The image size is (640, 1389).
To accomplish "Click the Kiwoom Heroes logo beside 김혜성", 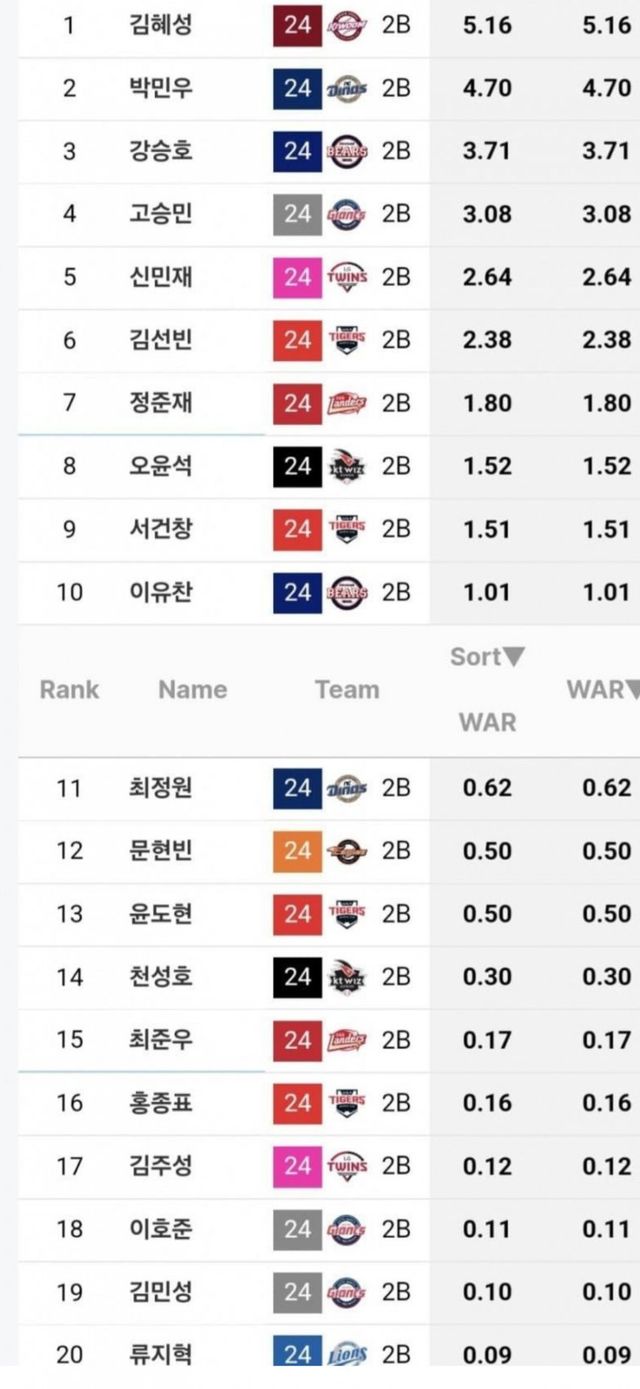I will point(347,24).
